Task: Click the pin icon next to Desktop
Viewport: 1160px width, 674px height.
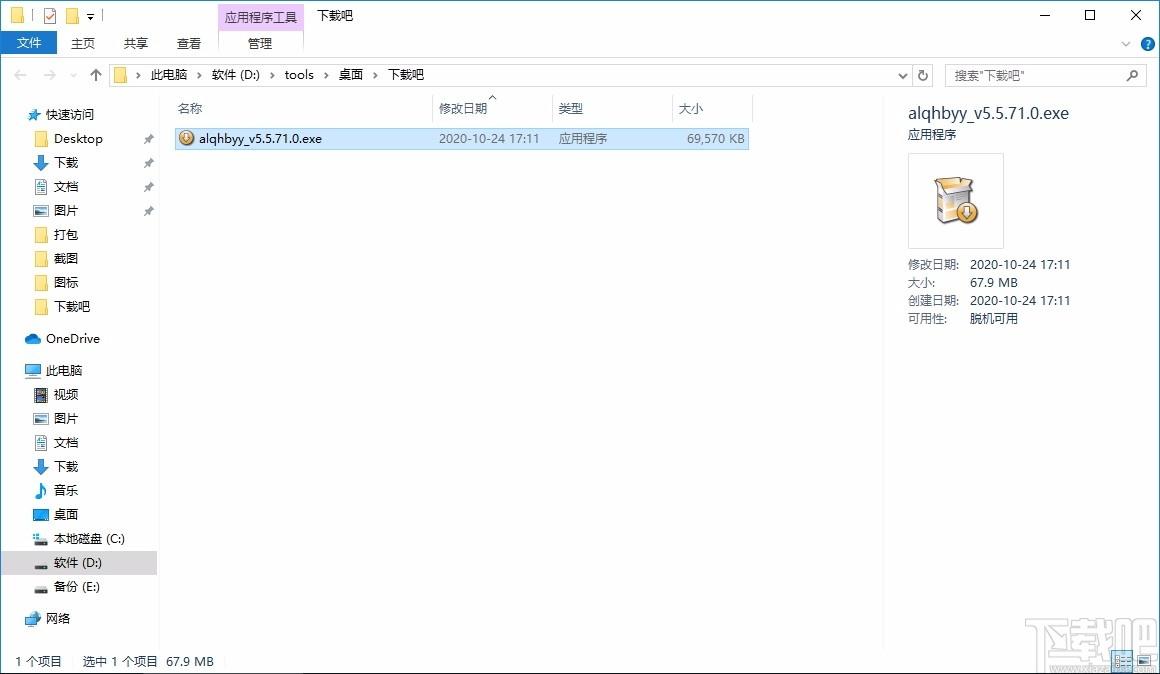Action: coord(148,138)
